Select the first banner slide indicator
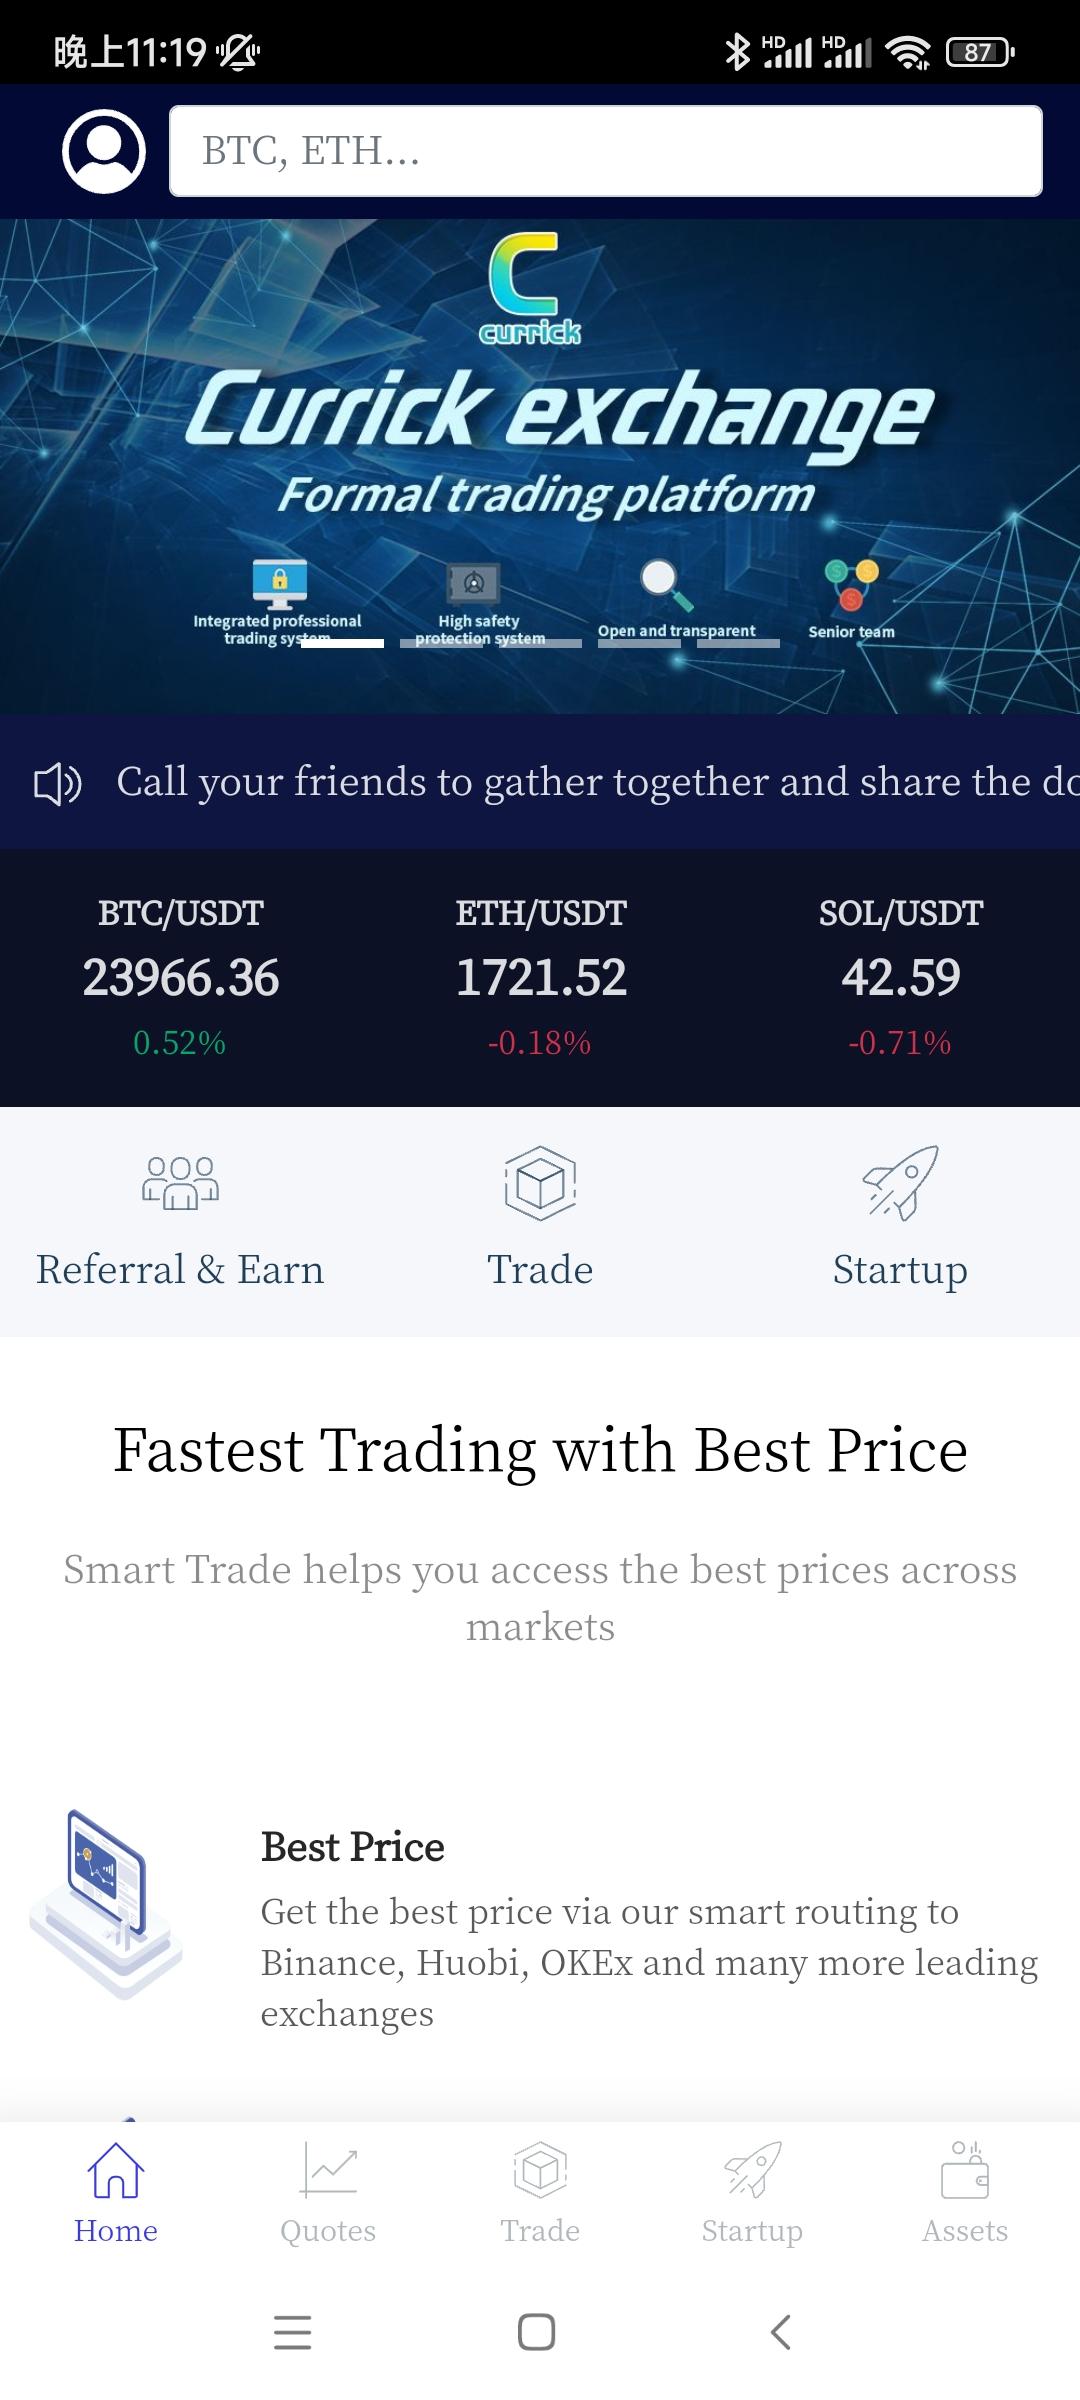Image resolution: width=1080 pixels, height=2400 pixels. [342, 644]
